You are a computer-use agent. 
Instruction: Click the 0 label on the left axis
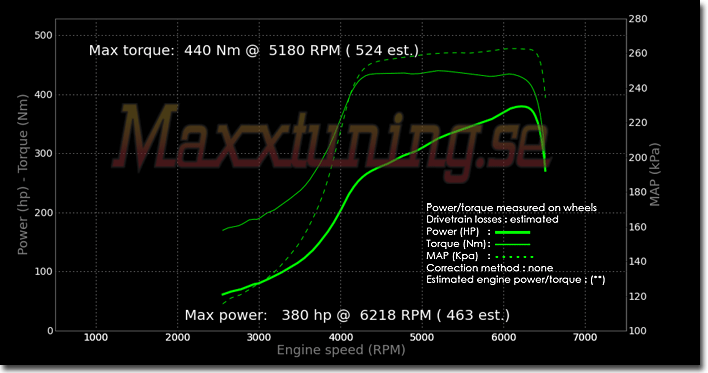[x=50, y=331]
